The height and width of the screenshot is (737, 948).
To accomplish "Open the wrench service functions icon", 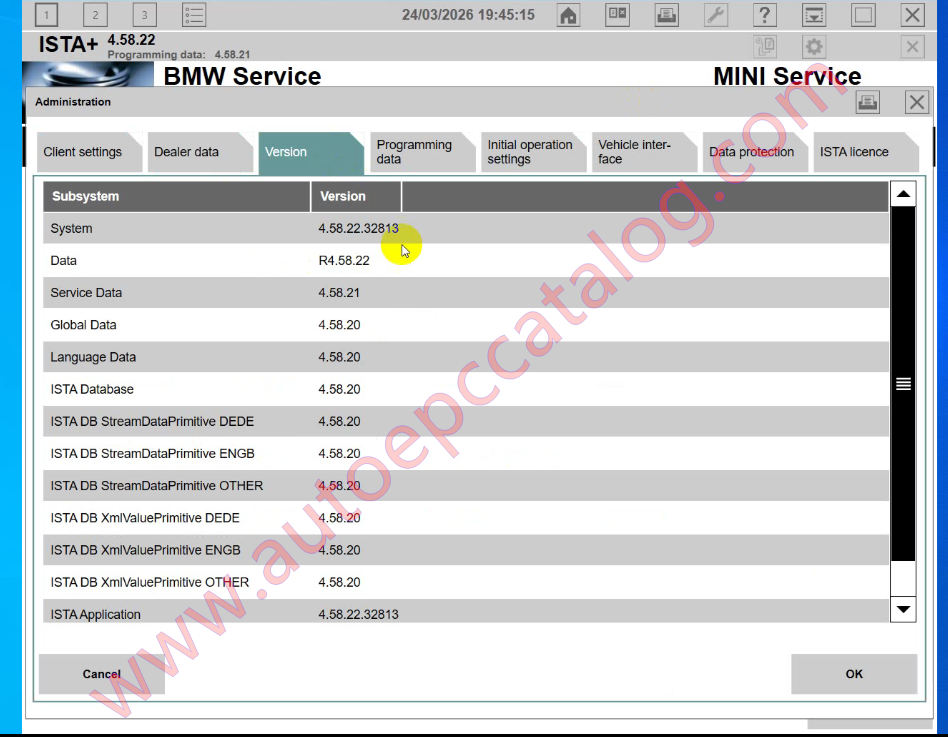I will [716, 15].
